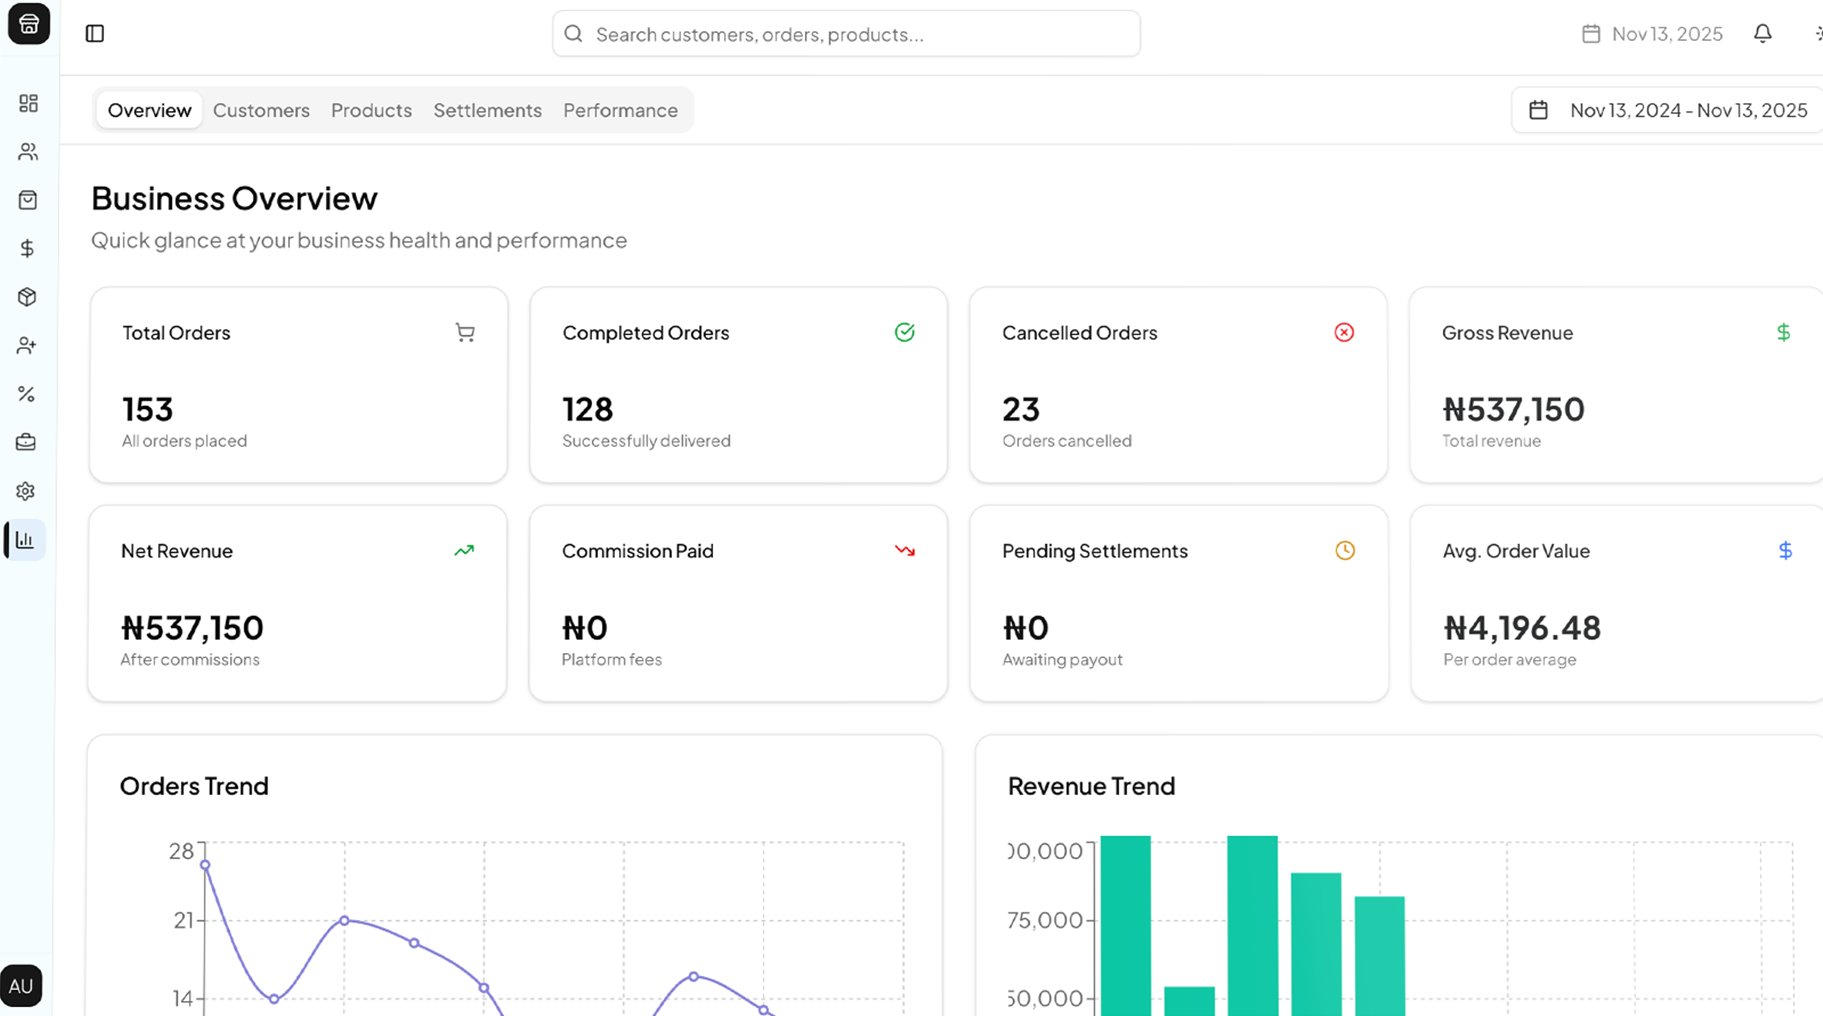The height and width of the screenshot is (1016, 1823).
Task: Click the red X icon on Cancelled Orders
Action: pos(1344,332)
